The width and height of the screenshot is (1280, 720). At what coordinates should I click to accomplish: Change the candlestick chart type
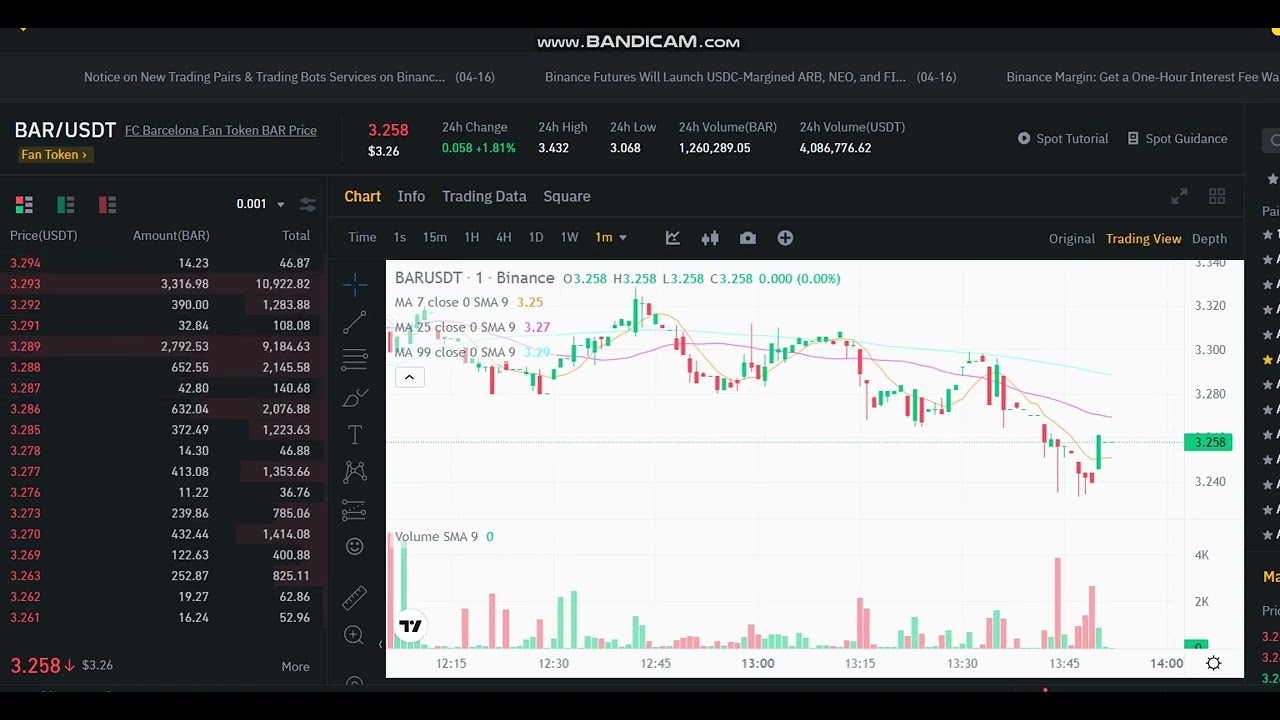tap(710, 238)
